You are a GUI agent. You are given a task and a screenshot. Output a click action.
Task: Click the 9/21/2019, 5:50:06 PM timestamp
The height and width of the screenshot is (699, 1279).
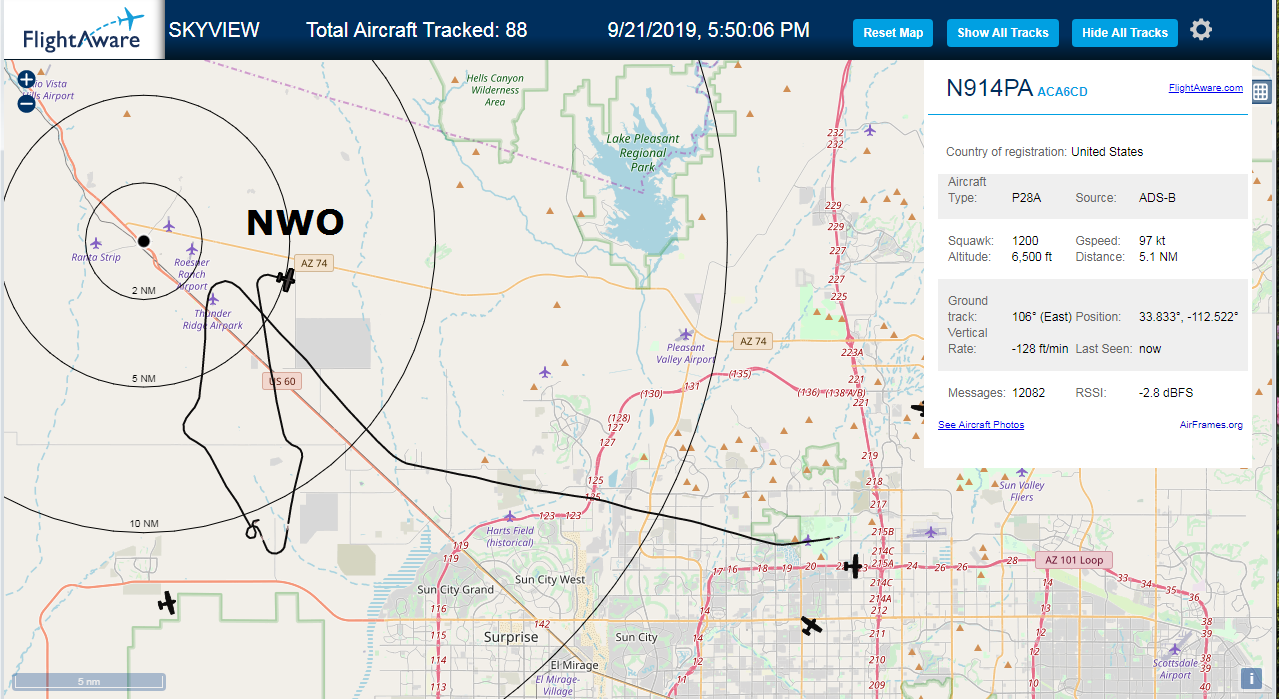pyautogui.click(x=708, y=30)
